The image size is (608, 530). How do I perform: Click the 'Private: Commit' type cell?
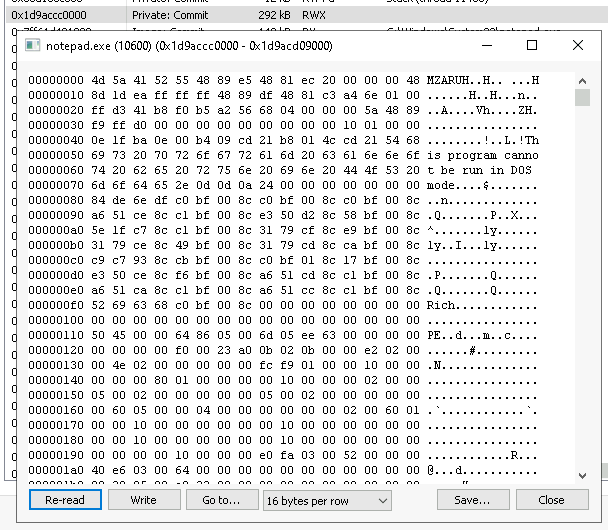pos(175,16)
